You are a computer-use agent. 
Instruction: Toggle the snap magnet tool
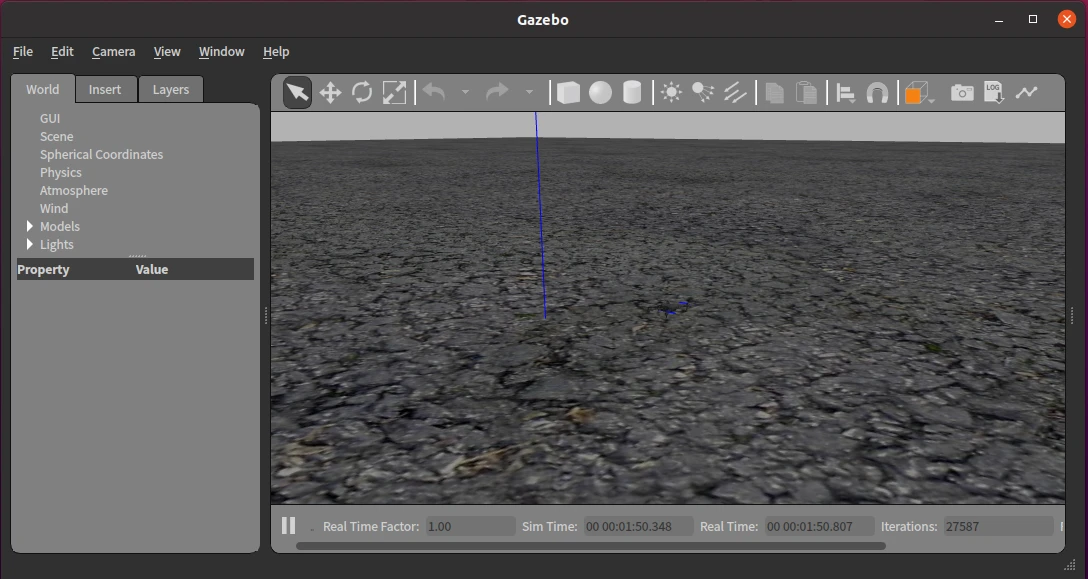pyautogui.click(x=877, y=92)
